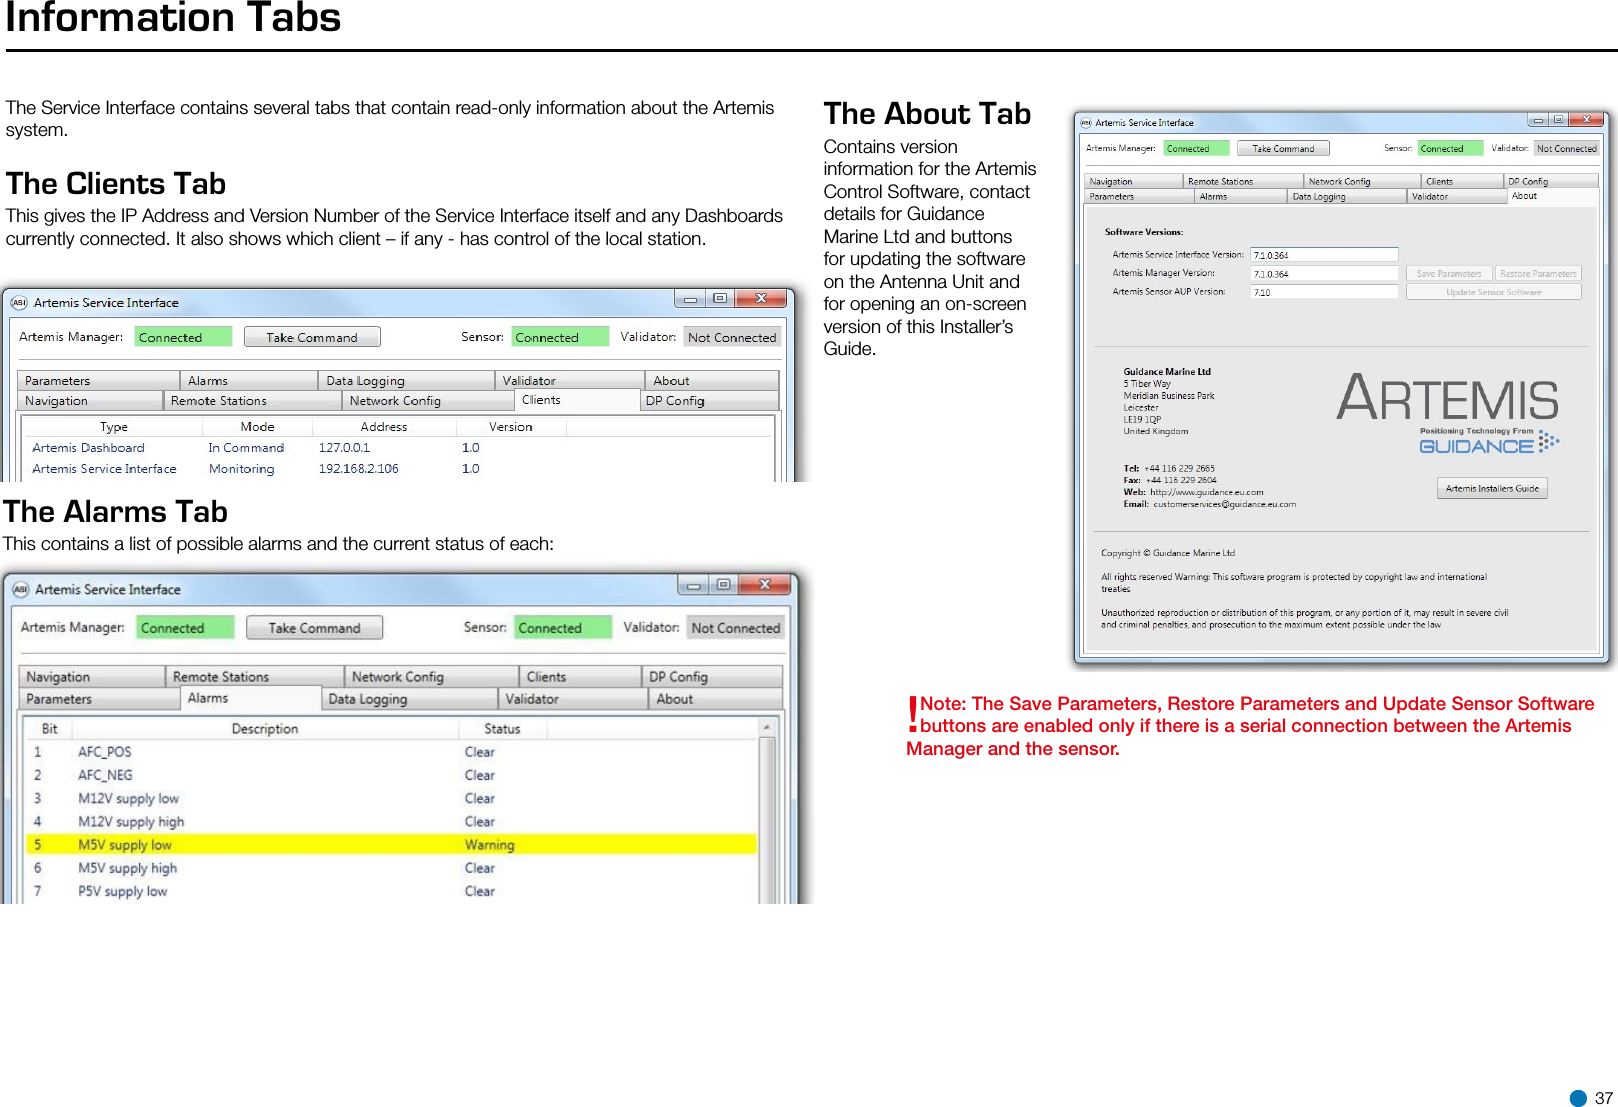Select the M5V supply high alarm row
Screen dimensions: 1618x1107
point(391,868)
